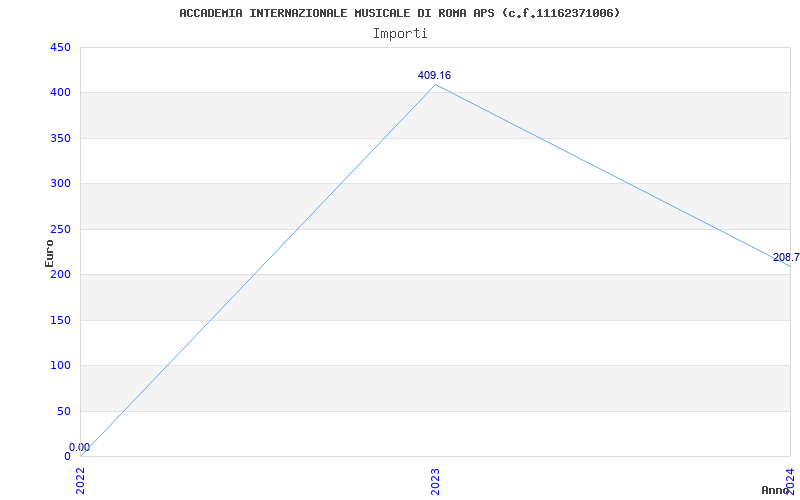Click the 300 y-axis tick label
This screenshot has width=800, height=500.
click(60, 184)
